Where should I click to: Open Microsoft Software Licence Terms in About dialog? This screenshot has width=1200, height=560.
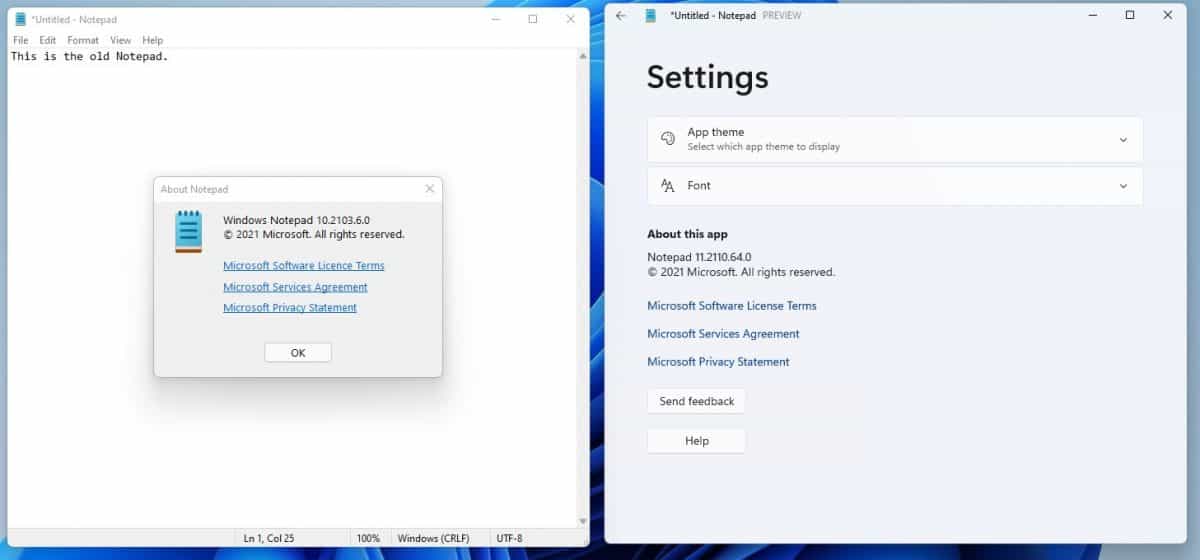tap(303, 266)
